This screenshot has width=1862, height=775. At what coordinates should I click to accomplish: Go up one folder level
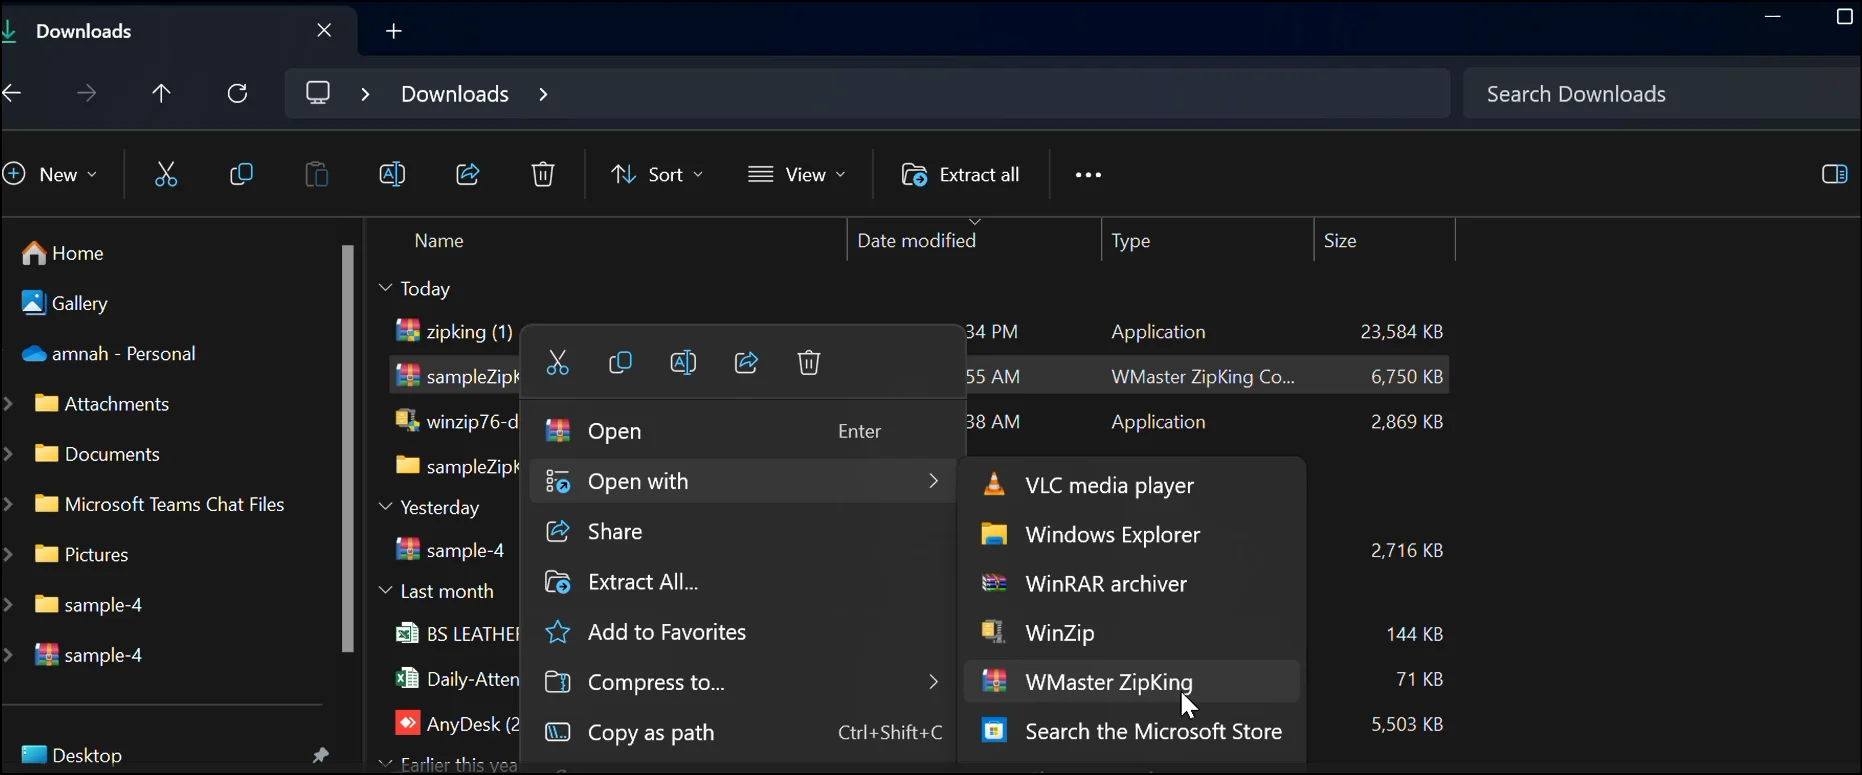[x=161, y=94]
